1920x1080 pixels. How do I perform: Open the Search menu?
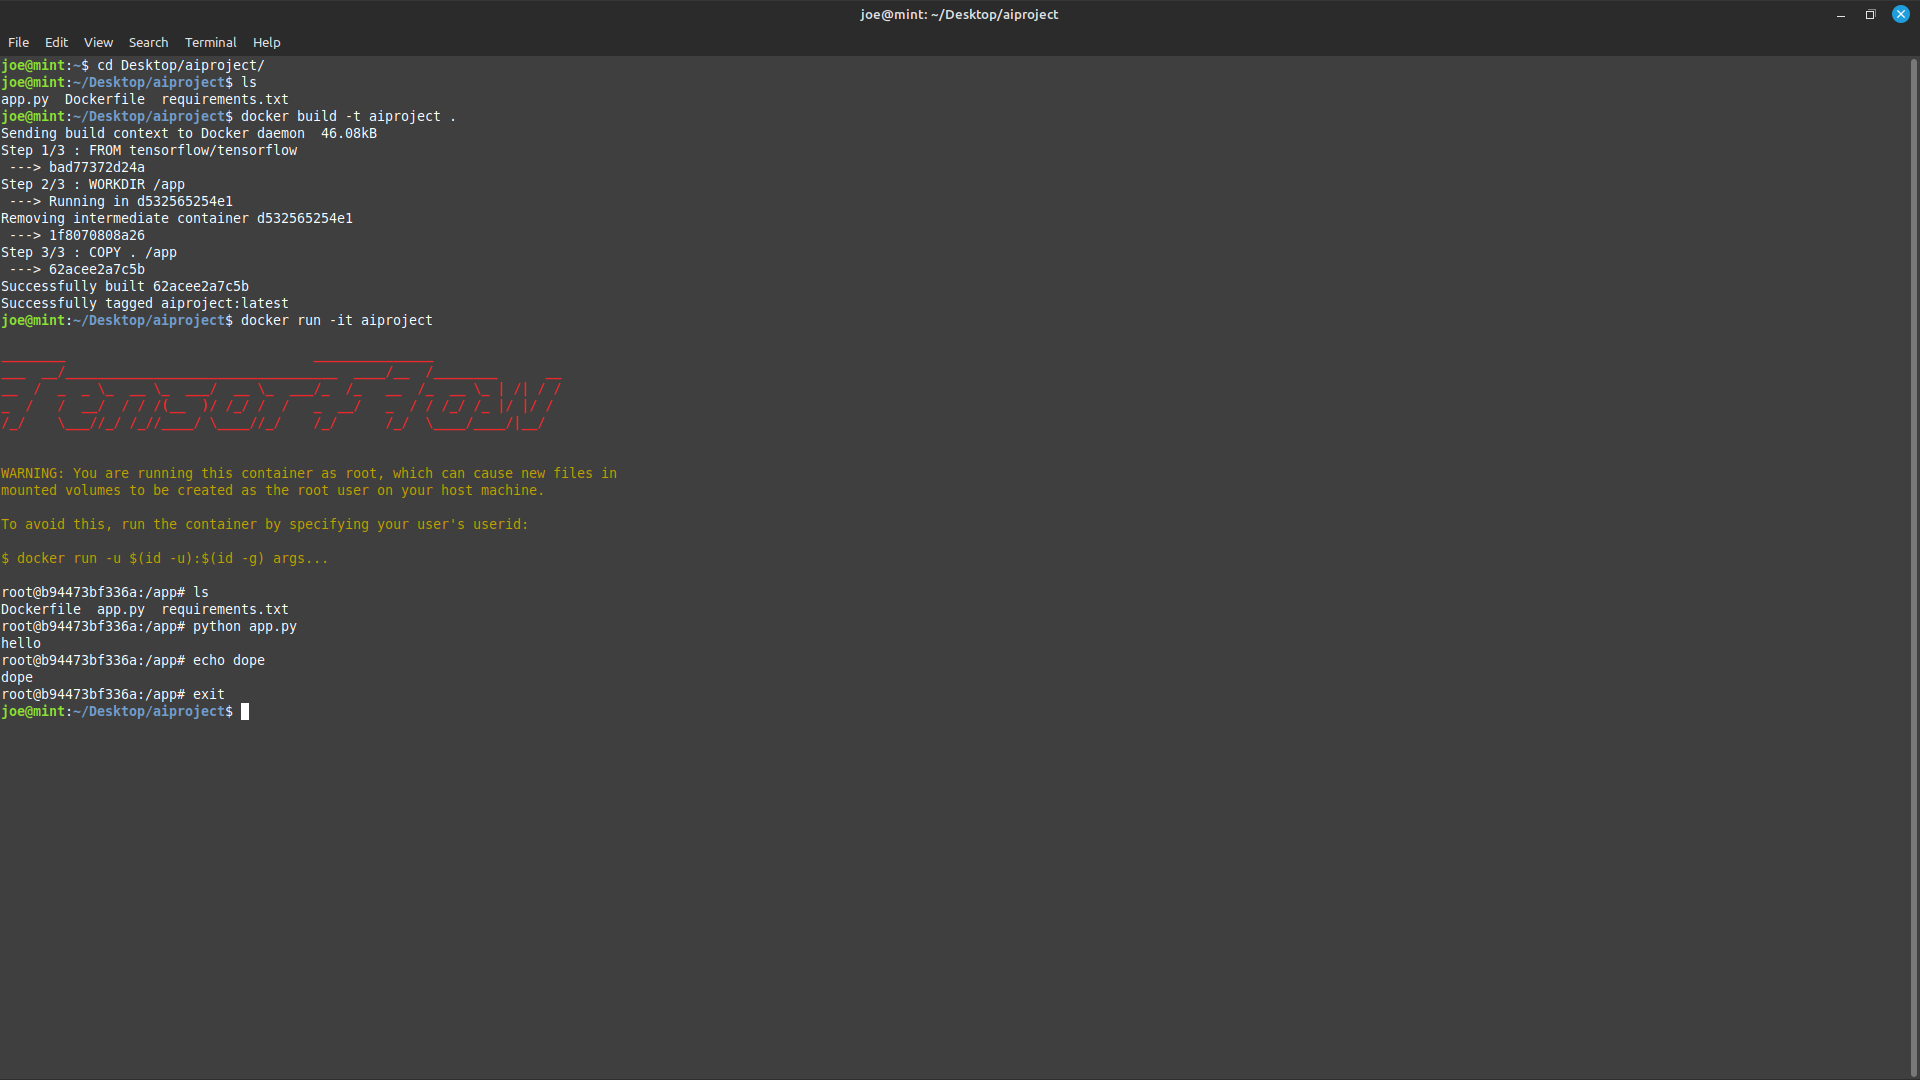point(148,42)
